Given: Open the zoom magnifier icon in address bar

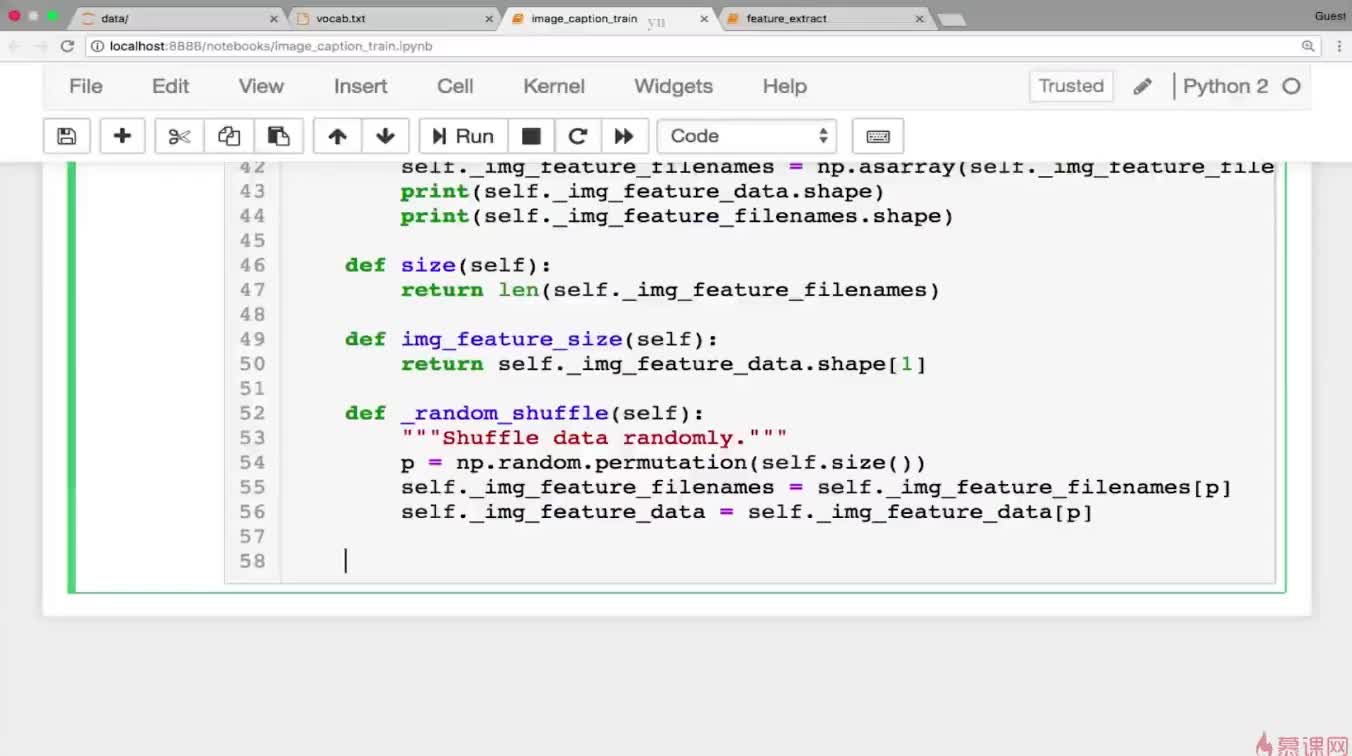Looking at the screenshot, I should click(1307, 46).
